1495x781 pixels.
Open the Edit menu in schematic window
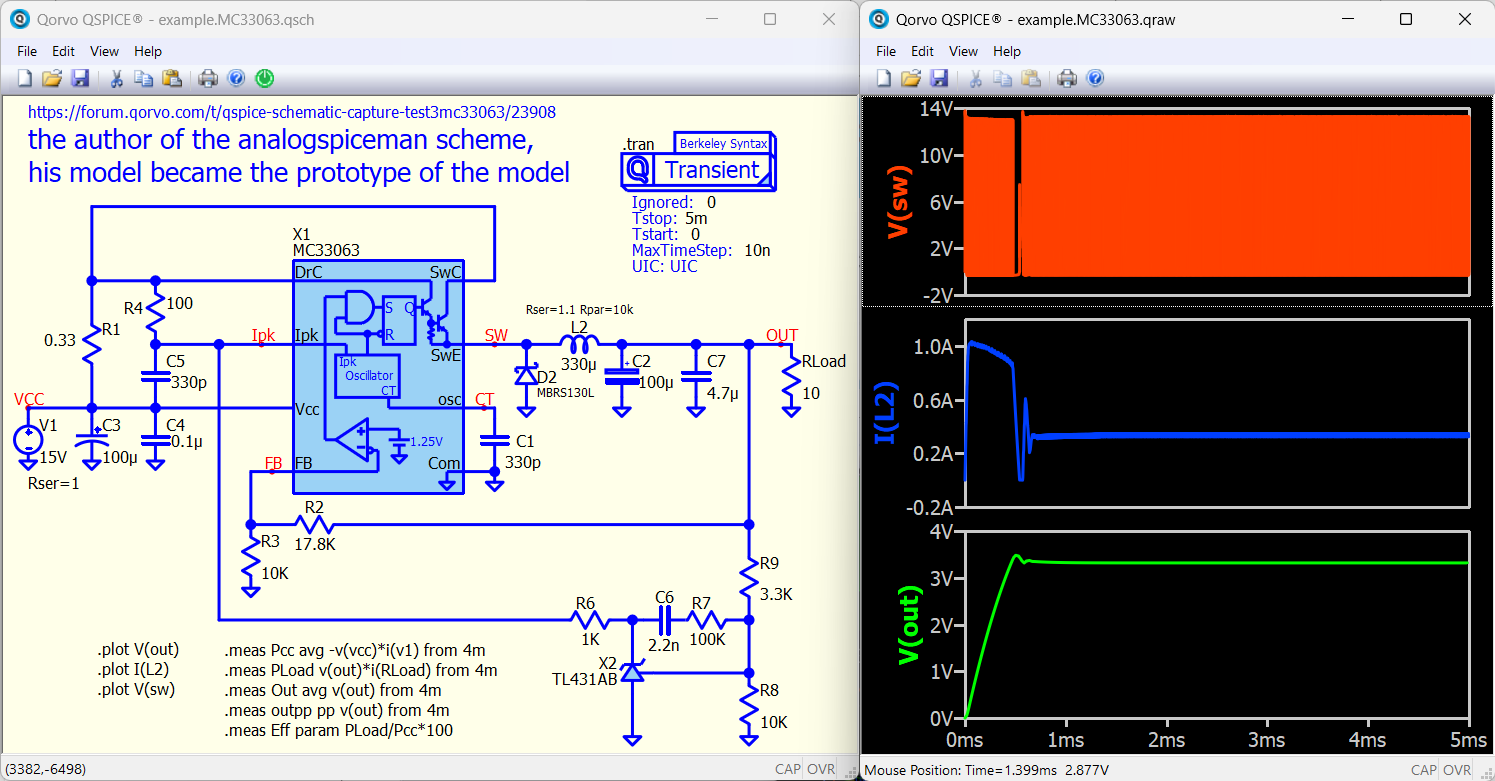pyautogui.click(x=64, y=51)
